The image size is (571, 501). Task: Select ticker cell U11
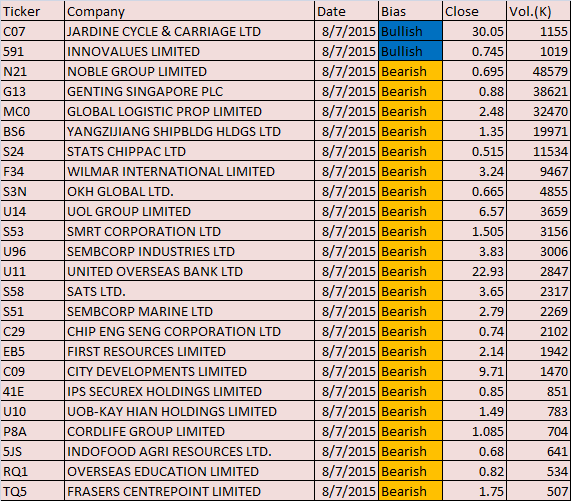click(32, 271)
